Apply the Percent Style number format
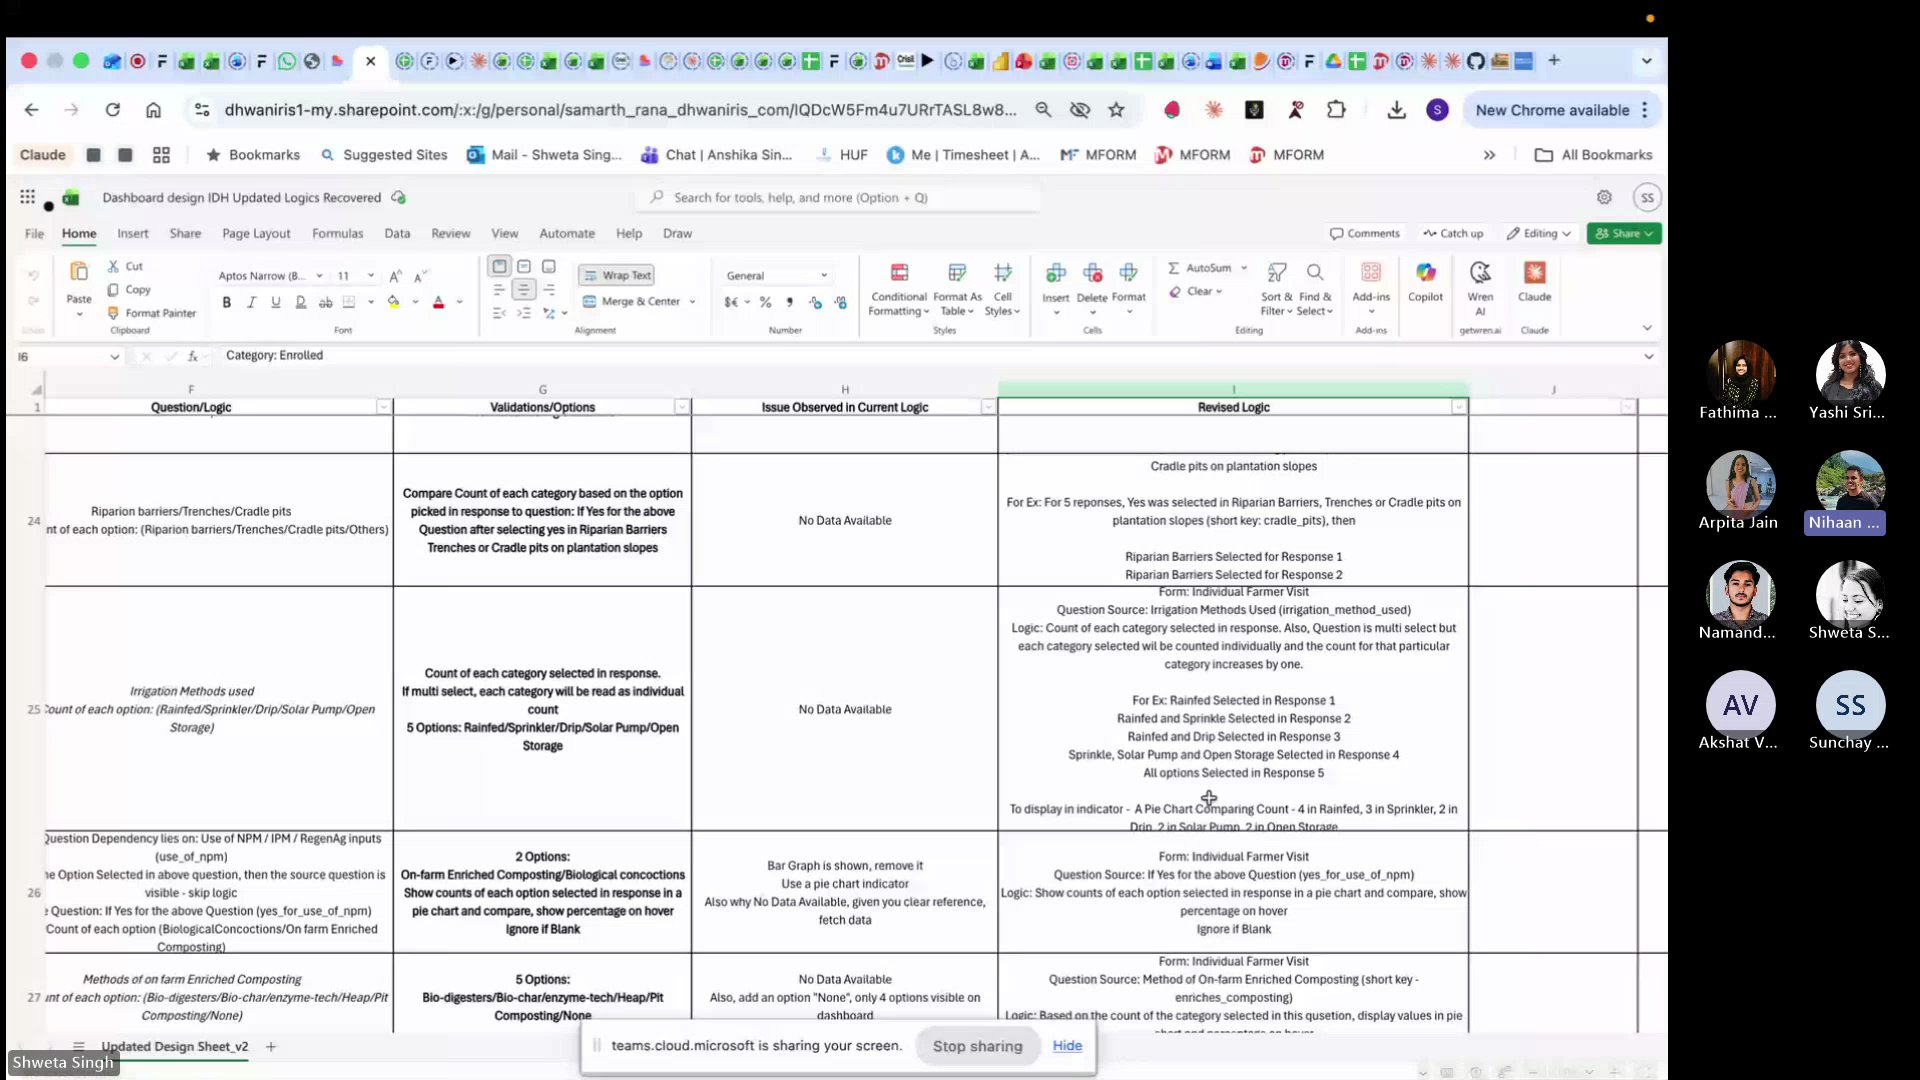 (766, 301)
